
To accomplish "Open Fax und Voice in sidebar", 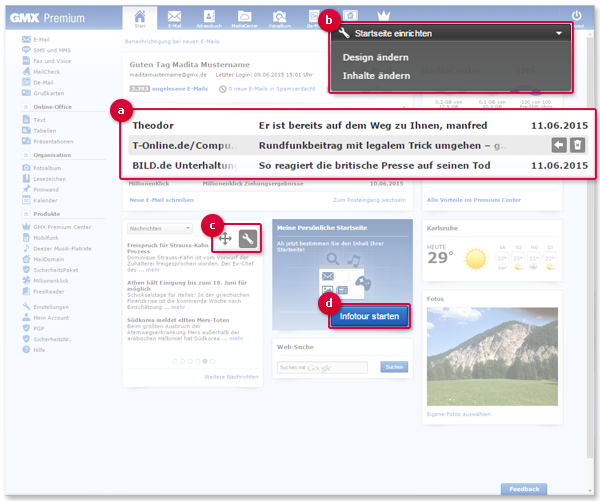I will tap(46, 61).
